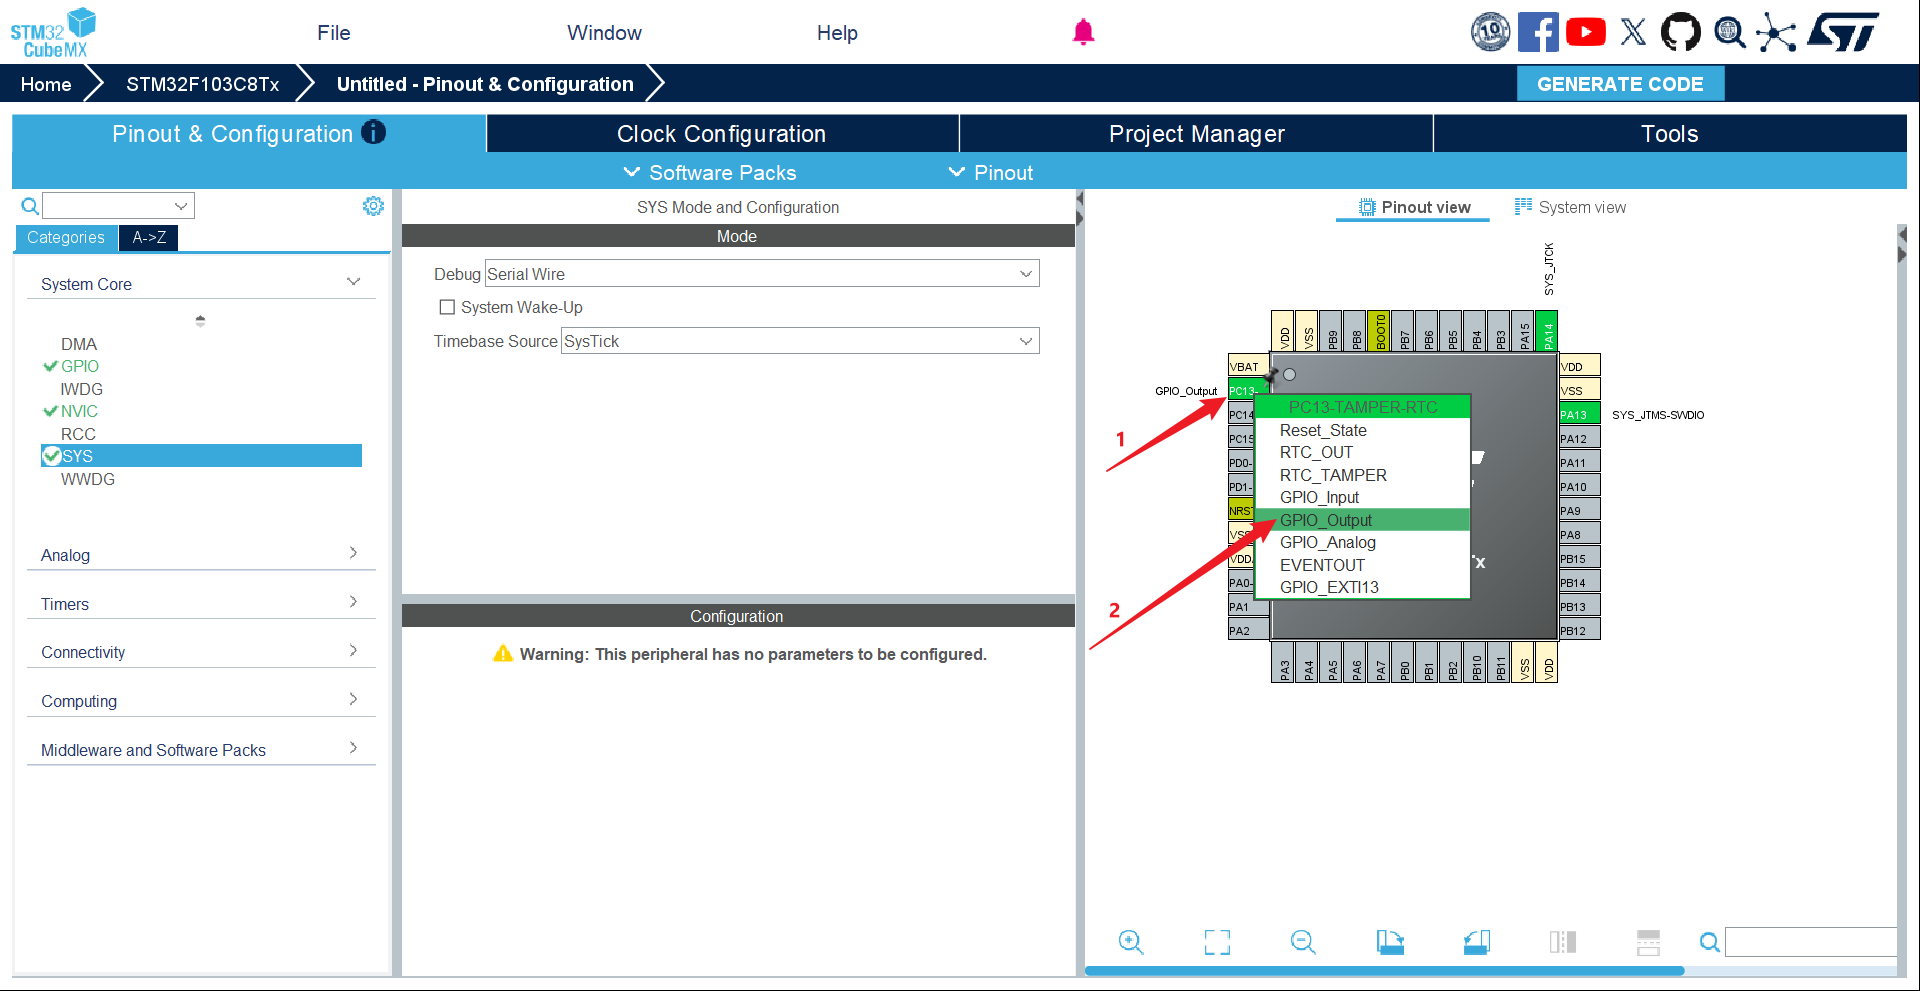Select the A->Z tab
This screenshot has height=991, width=1920.
[x=149, y=237]
